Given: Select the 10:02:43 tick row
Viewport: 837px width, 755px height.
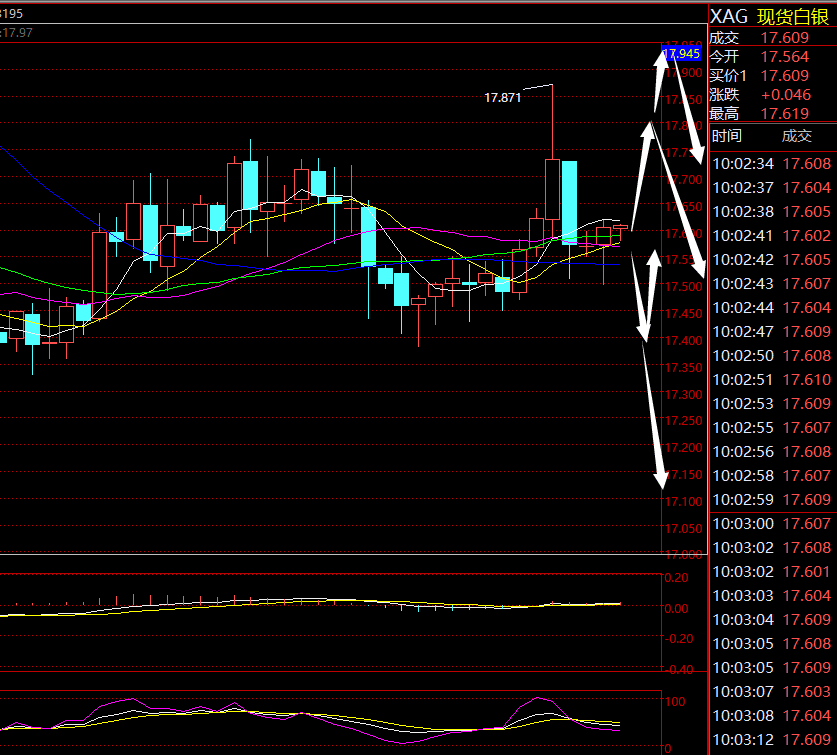Looking at the screenshot, I should pos(772,284).
